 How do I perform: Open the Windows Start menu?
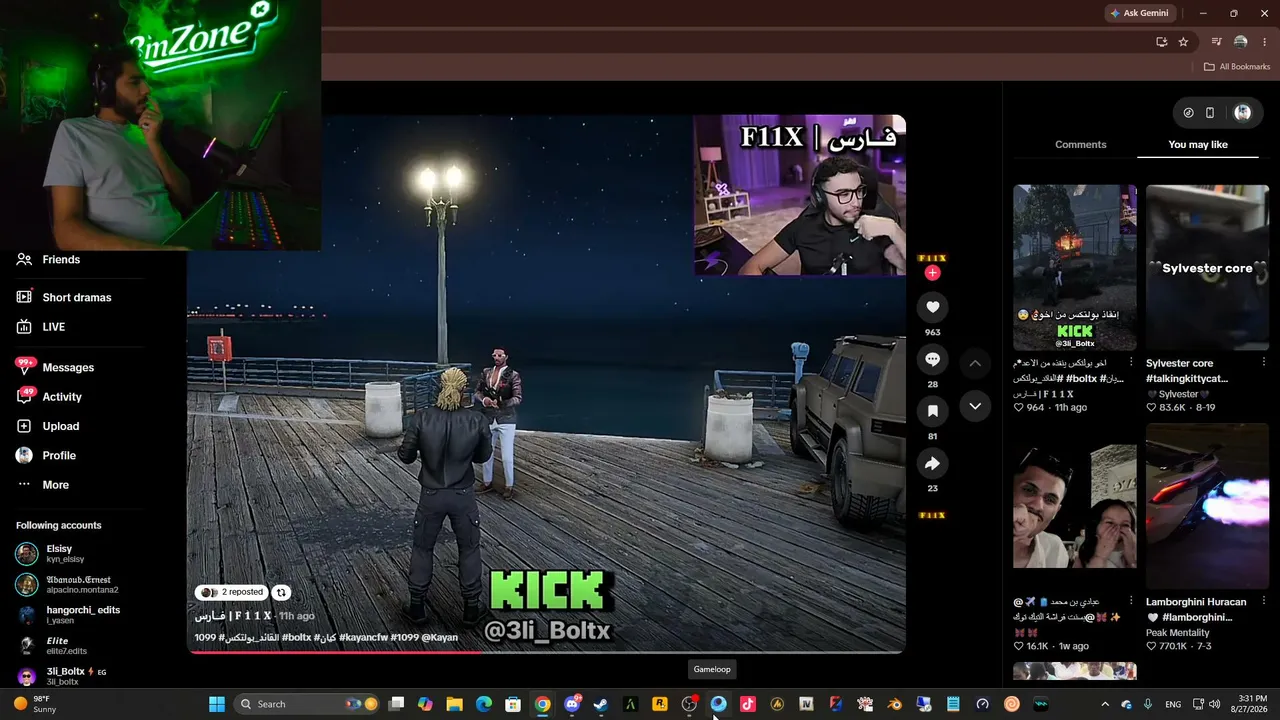(x=217, y=704)
